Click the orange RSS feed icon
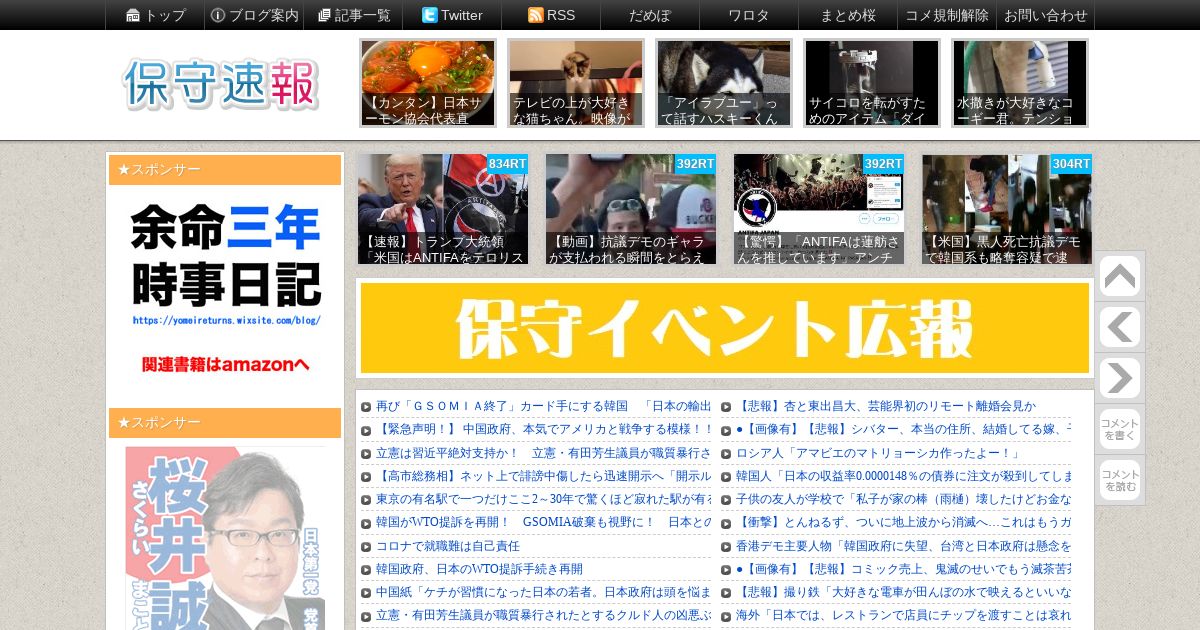 [x=535, y=15]
